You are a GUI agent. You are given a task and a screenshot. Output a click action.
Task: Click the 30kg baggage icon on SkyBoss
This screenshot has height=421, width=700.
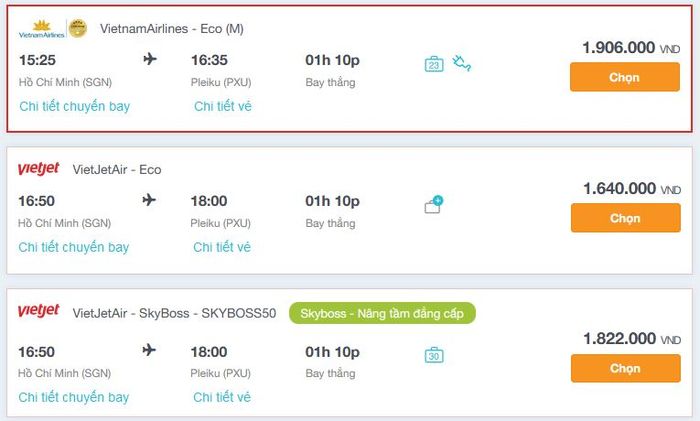point(434,355)
